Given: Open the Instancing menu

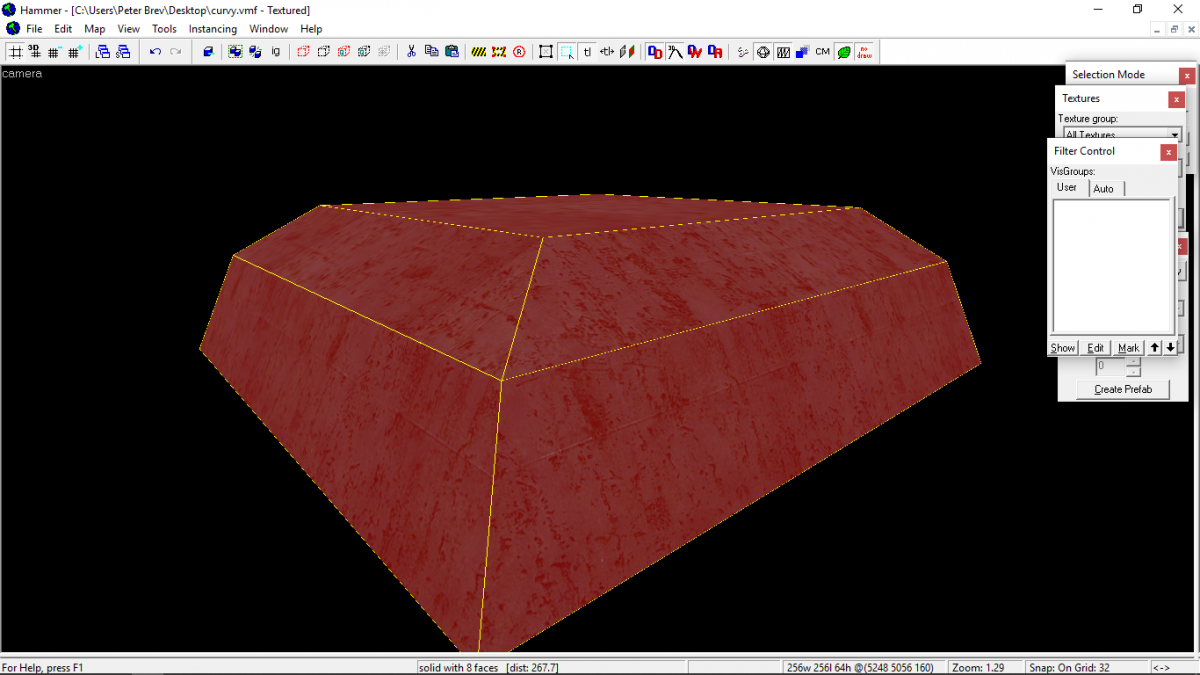Looking at the screenshot, I should pyautogui.click(x=213, y=28).
